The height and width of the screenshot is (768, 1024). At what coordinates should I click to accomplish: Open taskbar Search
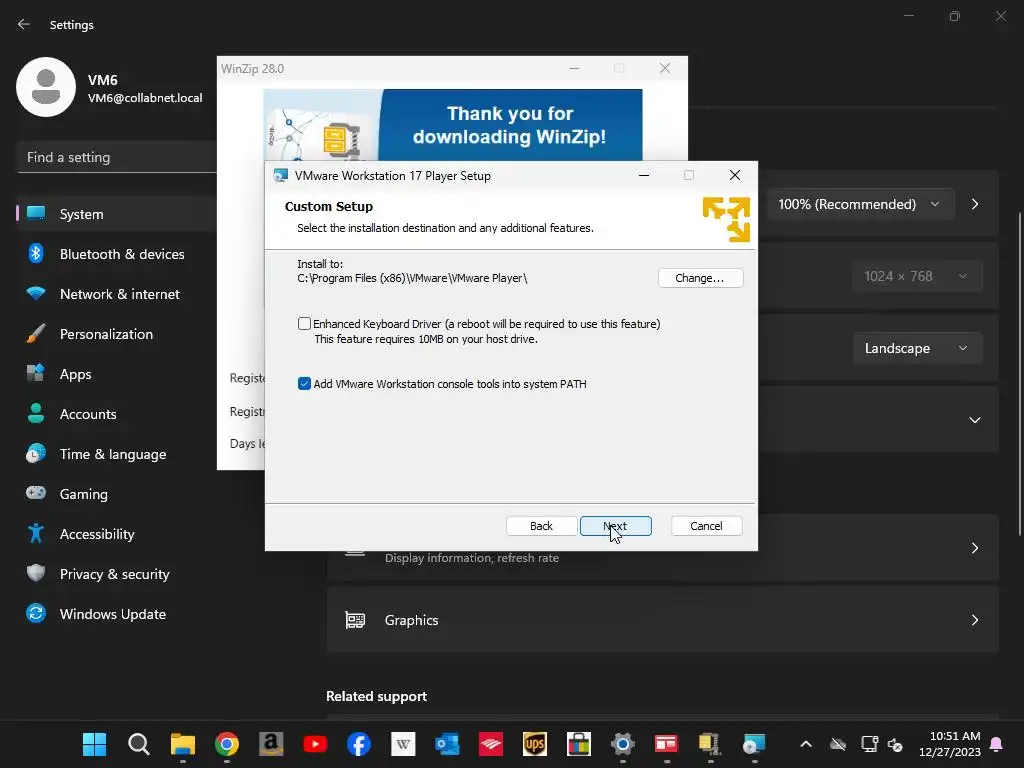pyautogui.click(x=138, y=744)
